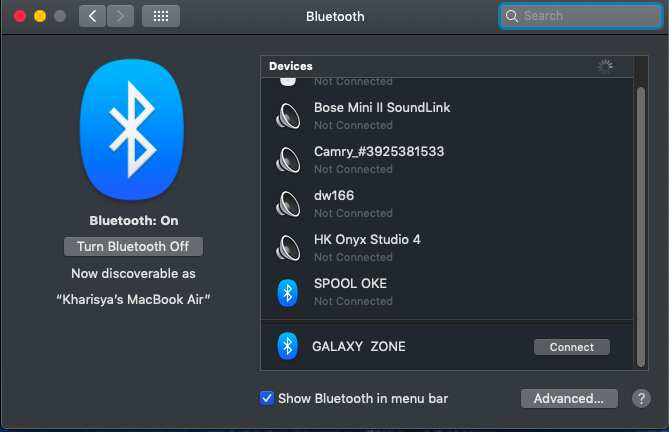Select speaker icon for HK Onyx Studio 4

(288, 248)
